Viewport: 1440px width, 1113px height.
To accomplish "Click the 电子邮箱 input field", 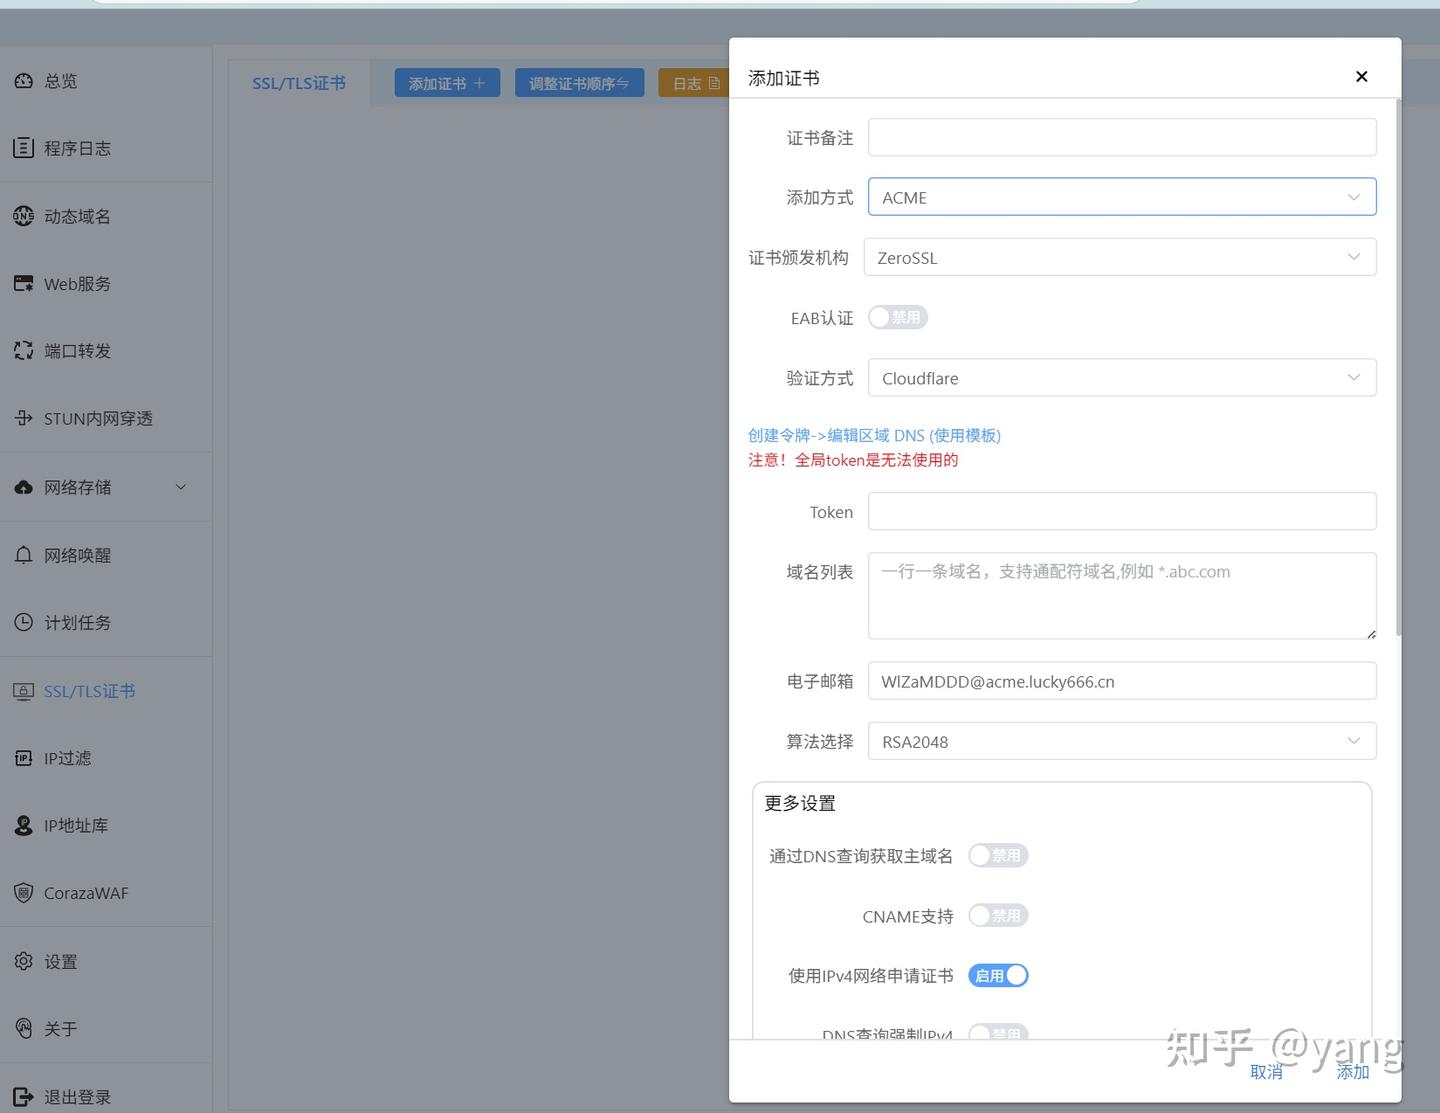I will (x=1122, y=681).
